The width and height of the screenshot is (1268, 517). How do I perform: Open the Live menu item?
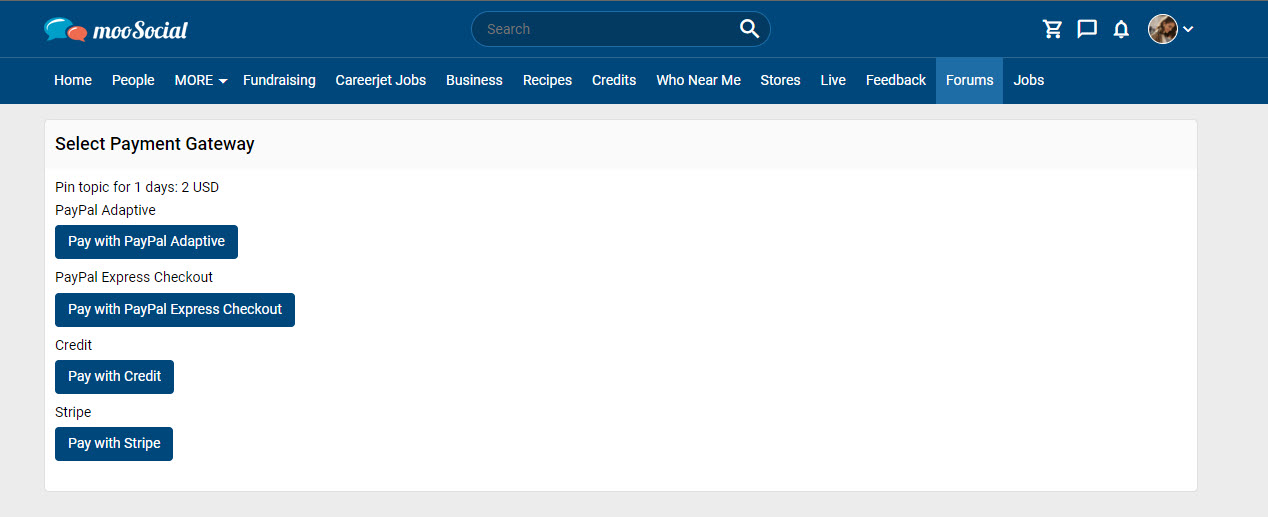click(x=833, y=80)
